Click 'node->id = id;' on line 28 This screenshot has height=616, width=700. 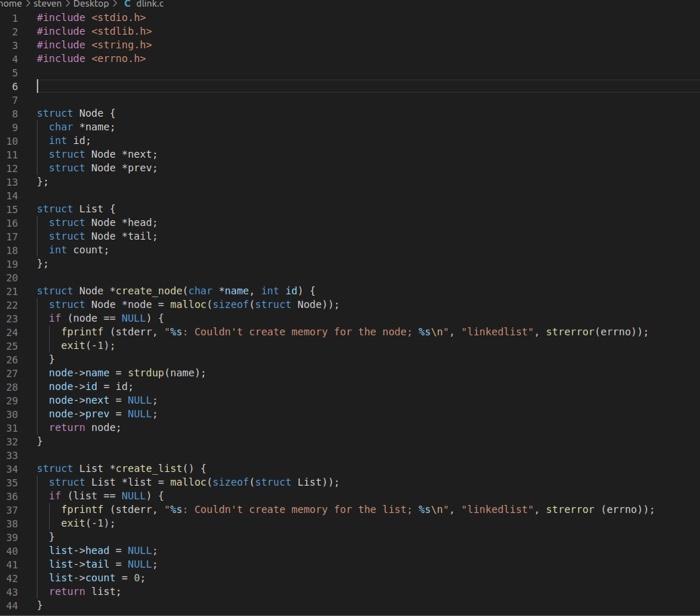click(x=91, y=387)
